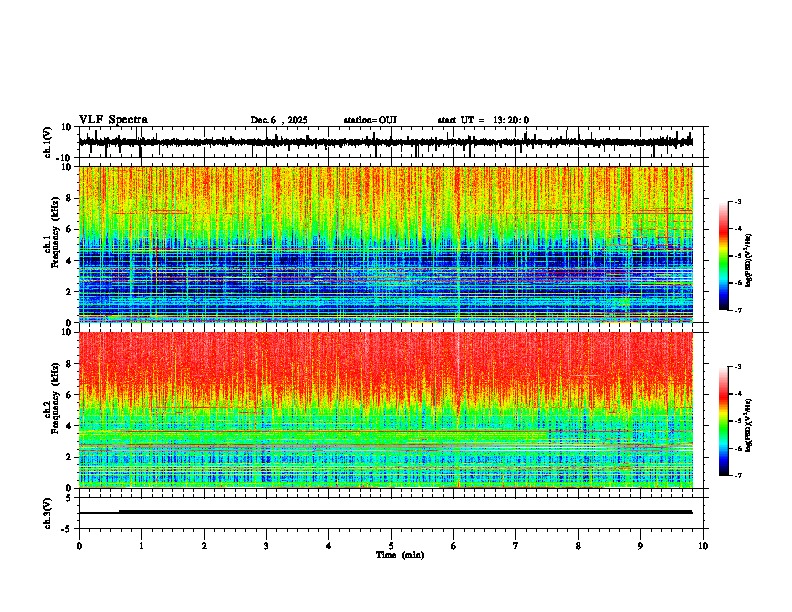The image size is (792, 612).
Task: Click time axis tick label "3"
Action: click(266, 546)
